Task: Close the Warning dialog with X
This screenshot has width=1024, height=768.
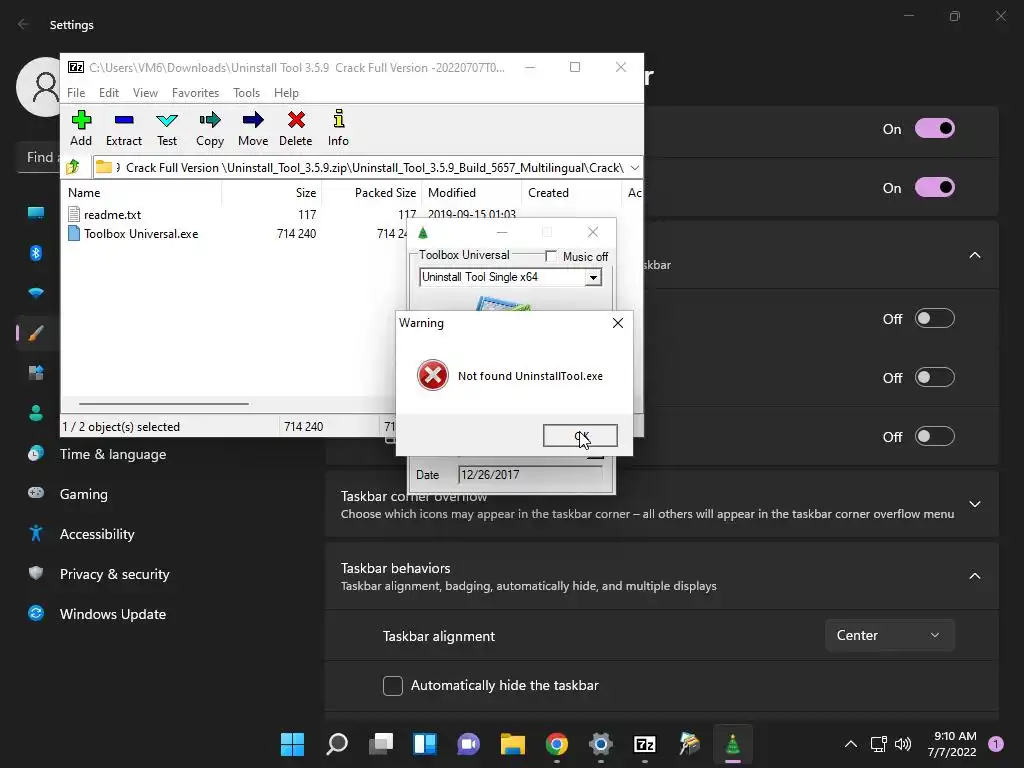Action: (x=618, y=323)
